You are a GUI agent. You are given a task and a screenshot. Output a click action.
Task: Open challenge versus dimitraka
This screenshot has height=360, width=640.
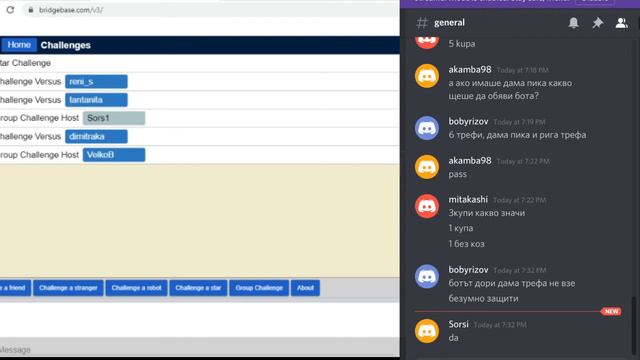(x=96, y=136)
